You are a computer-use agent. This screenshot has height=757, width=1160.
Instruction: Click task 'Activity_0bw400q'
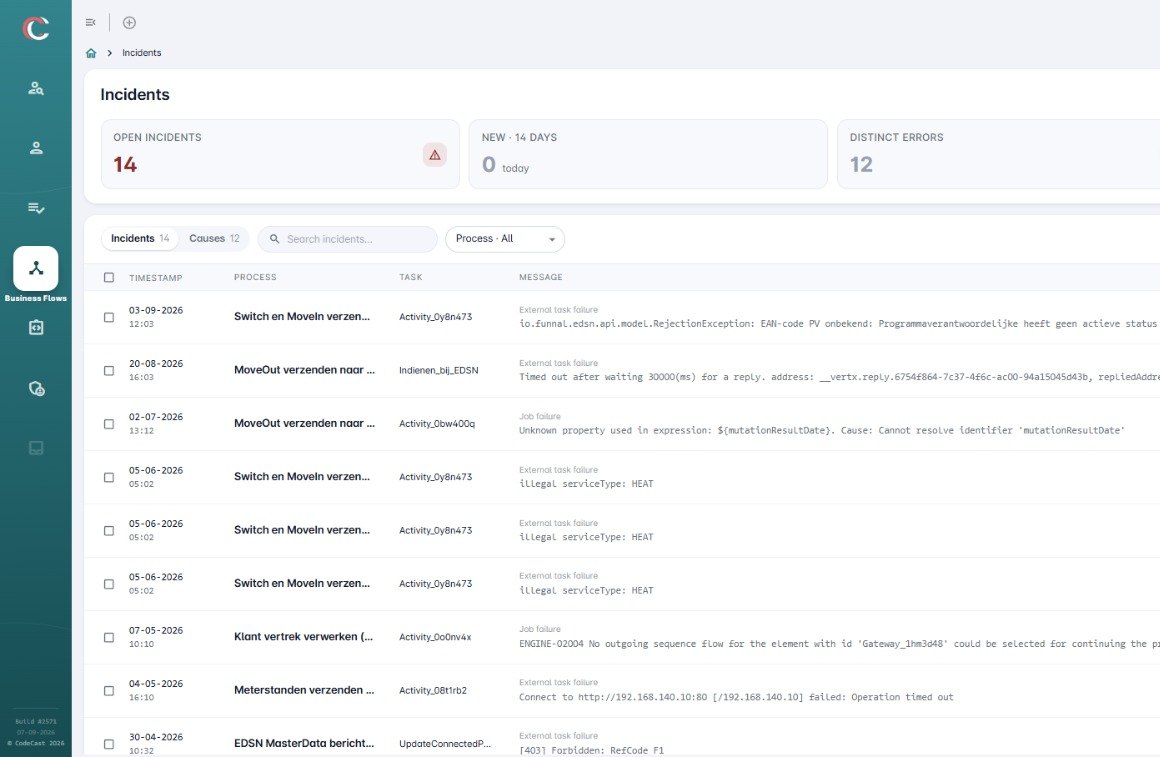pos(436,423)
